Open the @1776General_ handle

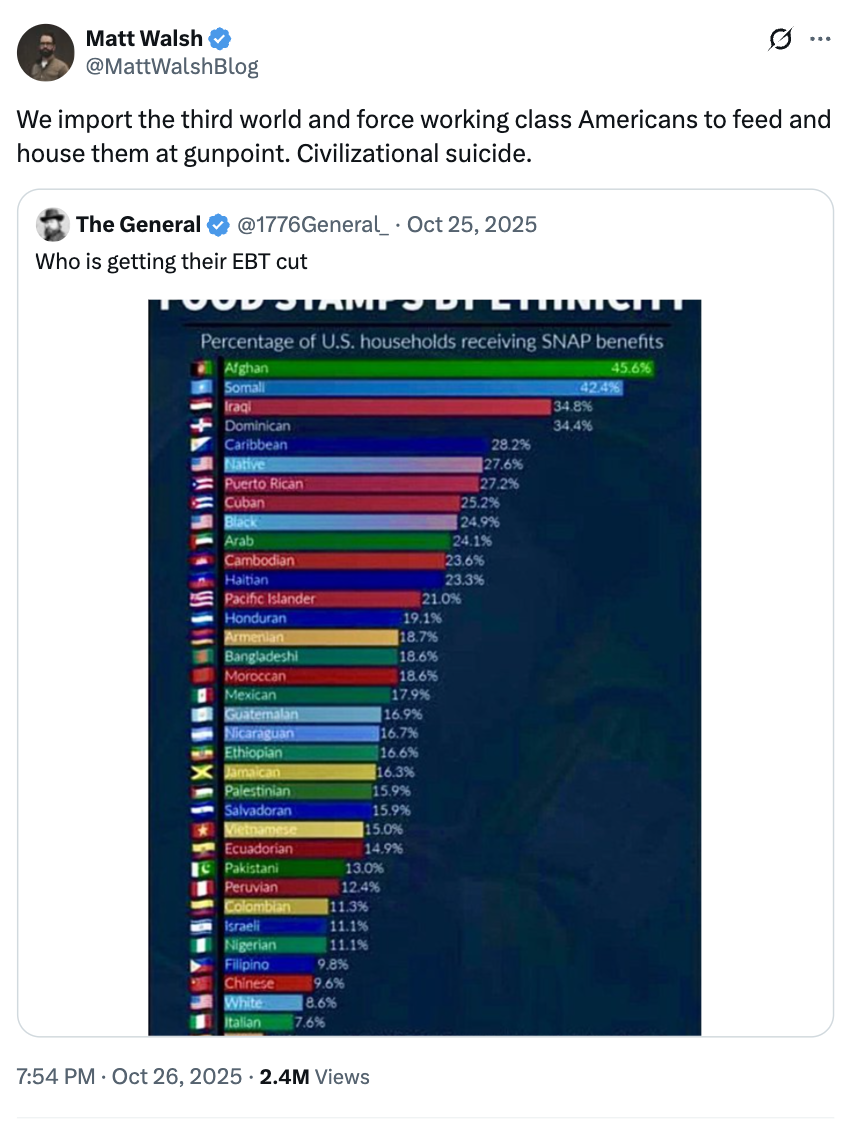(311, 225)
